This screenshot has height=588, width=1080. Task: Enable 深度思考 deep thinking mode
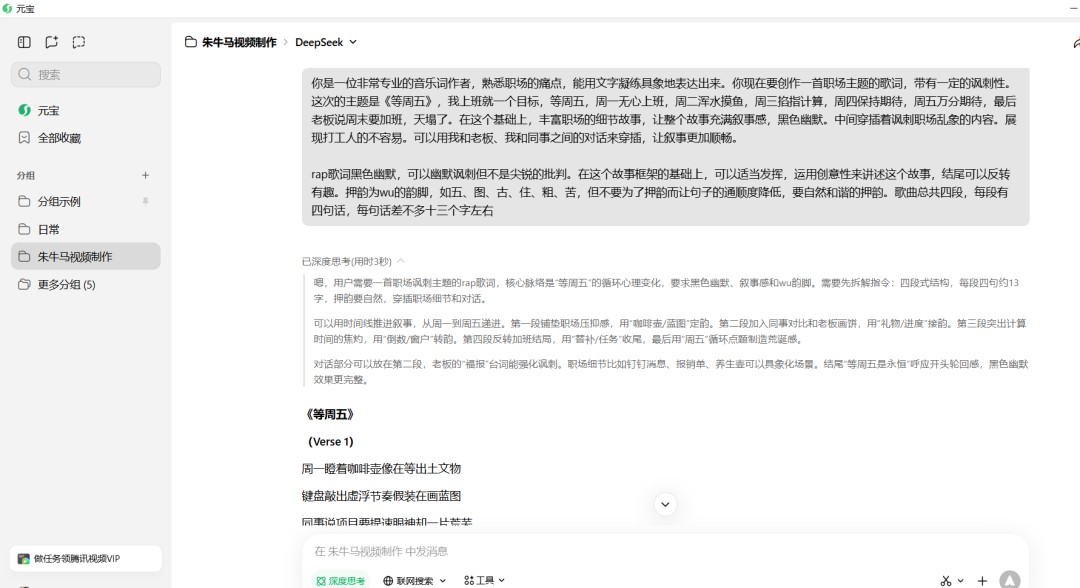click(339, 580)
